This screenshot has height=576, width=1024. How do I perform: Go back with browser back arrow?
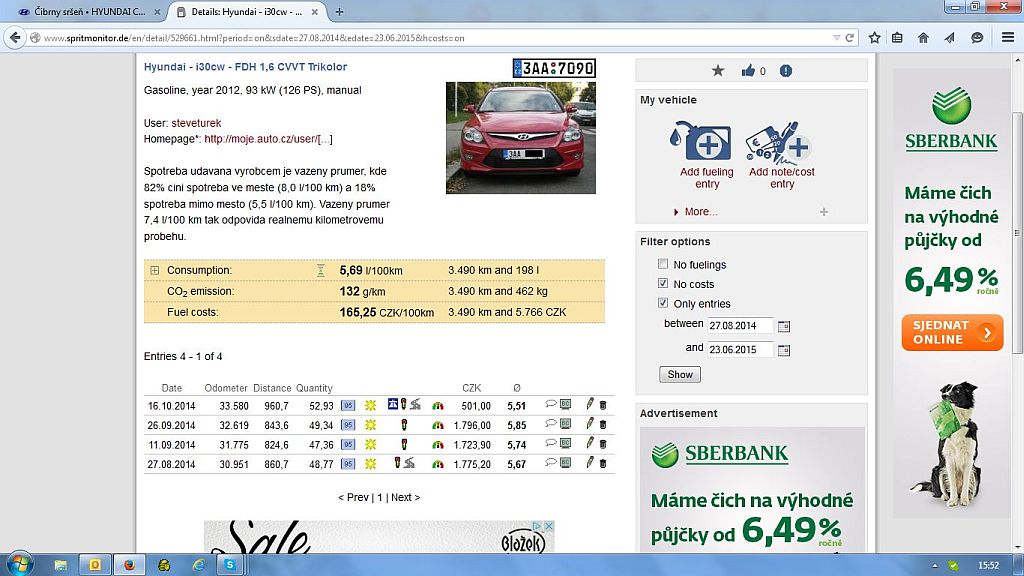point(15,38)
